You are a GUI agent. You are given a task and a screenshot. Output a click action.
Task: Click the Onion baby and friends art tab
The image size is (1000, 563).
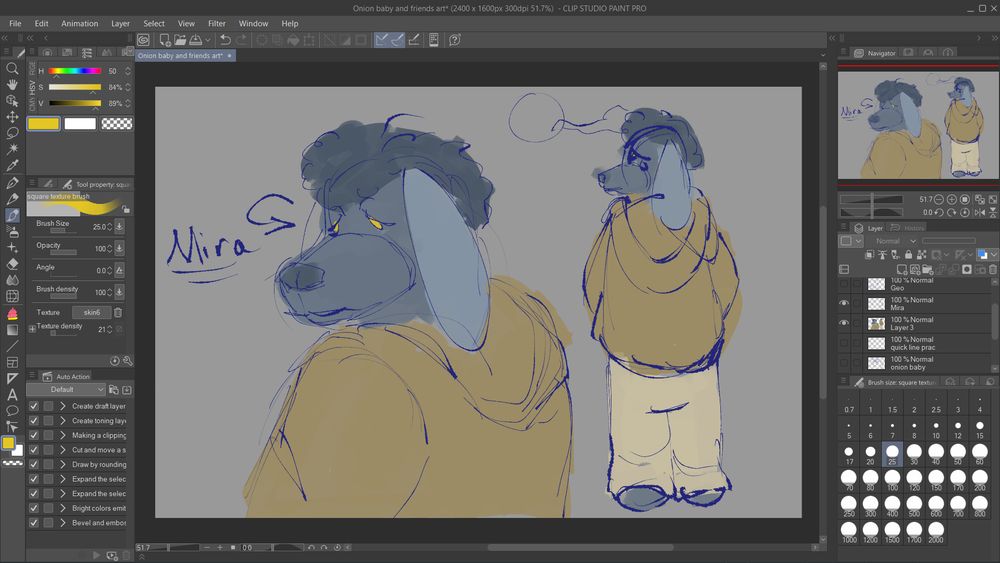[185, 55]
